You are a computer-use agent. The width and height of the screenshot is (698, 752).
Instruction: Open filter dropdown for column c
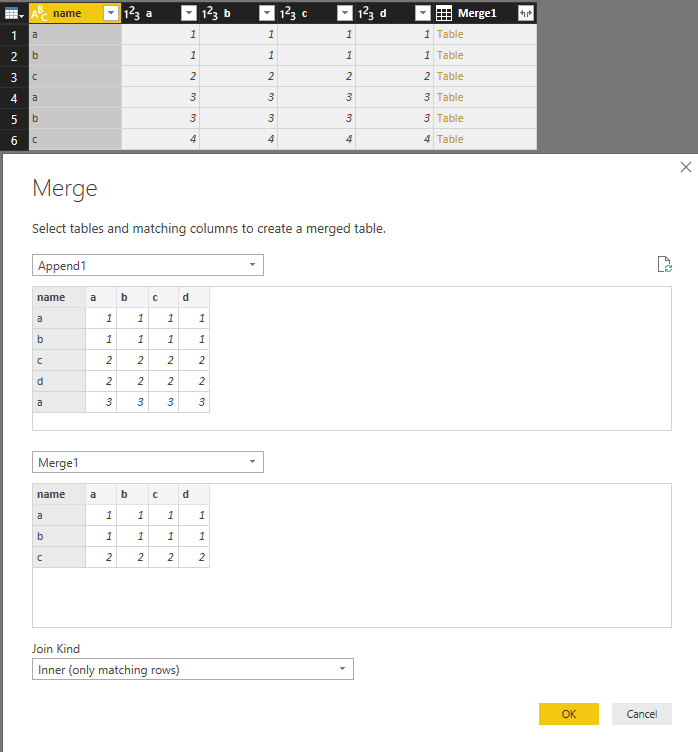click(345, 13)
